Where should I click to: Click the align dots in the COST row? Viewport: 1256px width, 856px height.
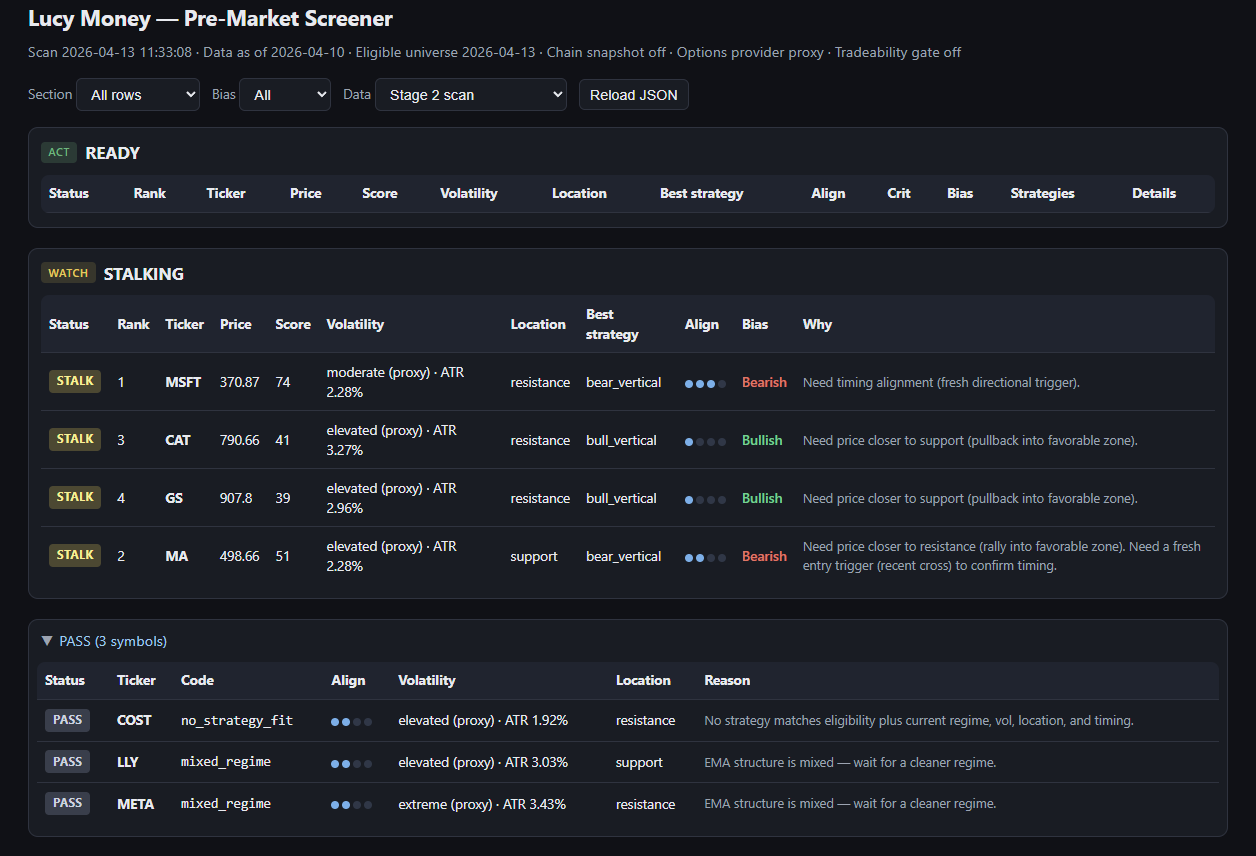tap(352, 721)
